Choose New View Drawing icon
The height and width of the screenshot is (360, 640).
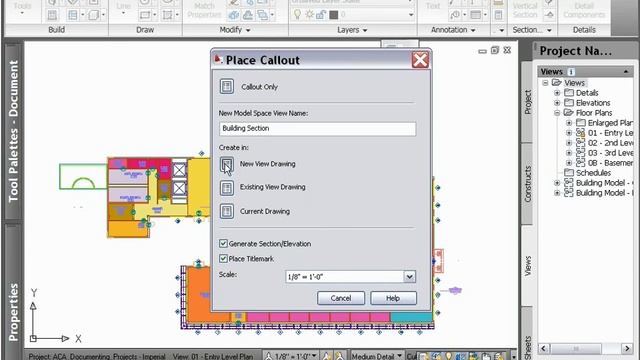(x=227, y=164)
